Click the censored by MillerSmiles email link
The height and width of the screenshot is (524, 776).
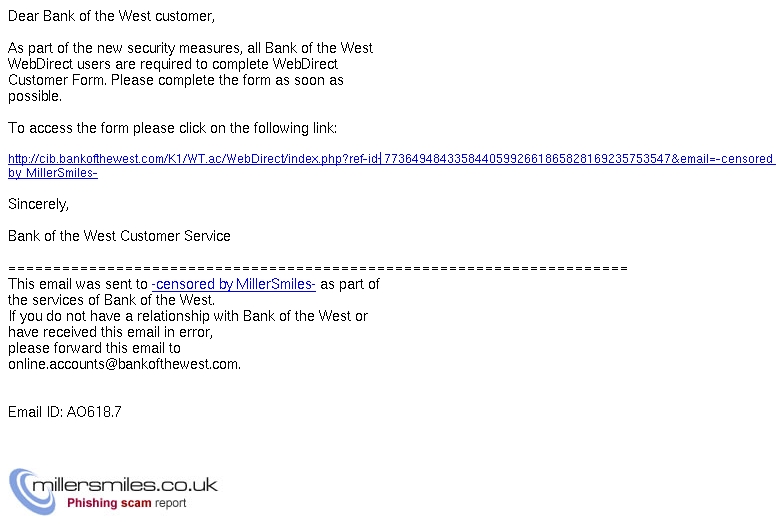234,284
